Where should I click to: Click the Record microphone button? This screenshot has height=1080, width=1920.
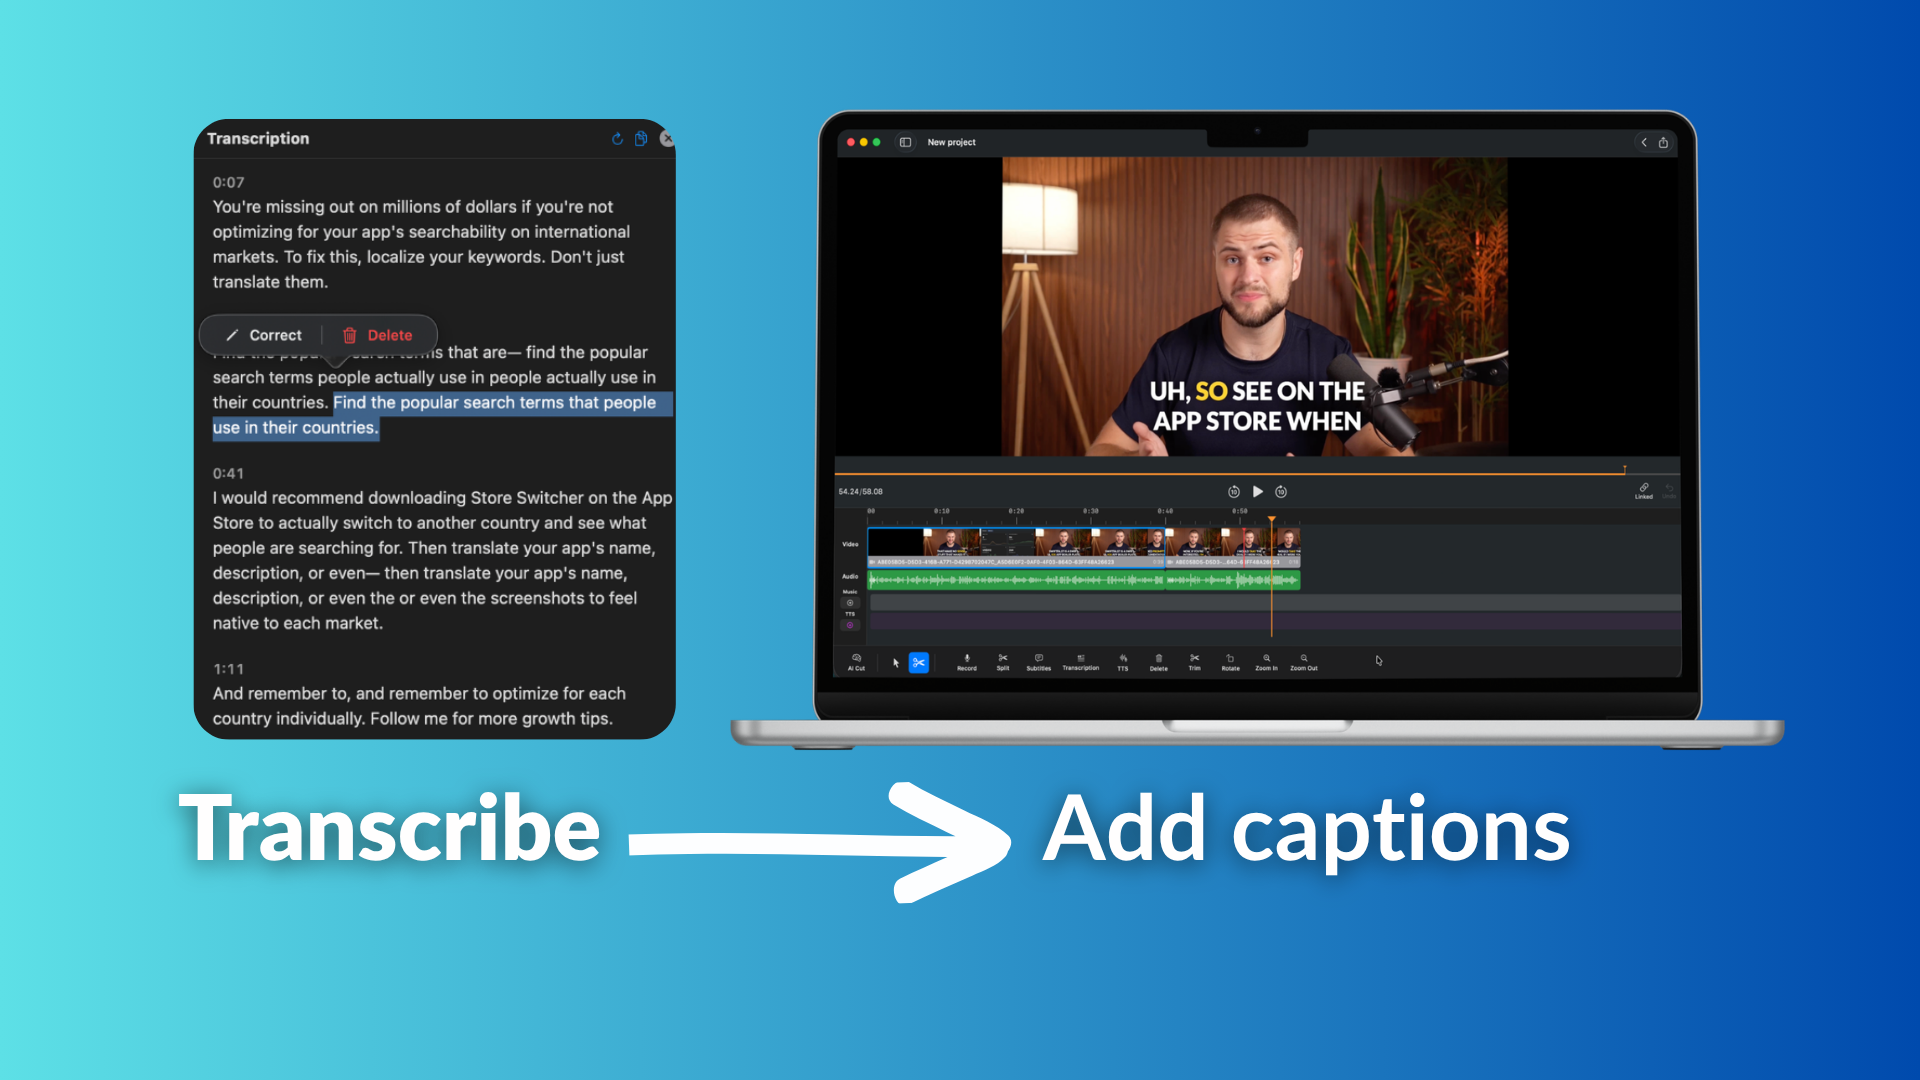coord(967,662)
